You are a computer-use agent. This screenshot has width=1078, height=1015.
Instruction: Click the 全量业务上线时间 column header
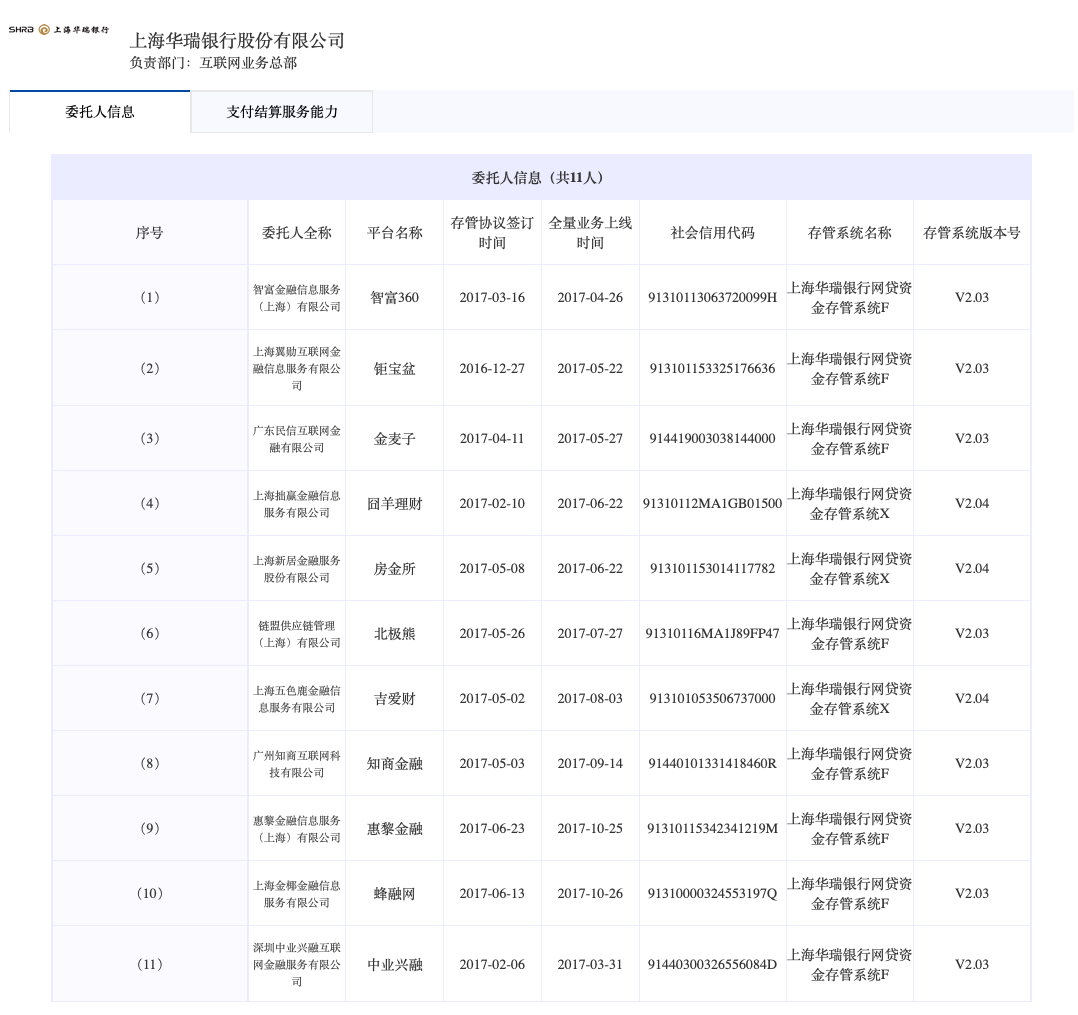pyautogui.click(x=590, y=232)
